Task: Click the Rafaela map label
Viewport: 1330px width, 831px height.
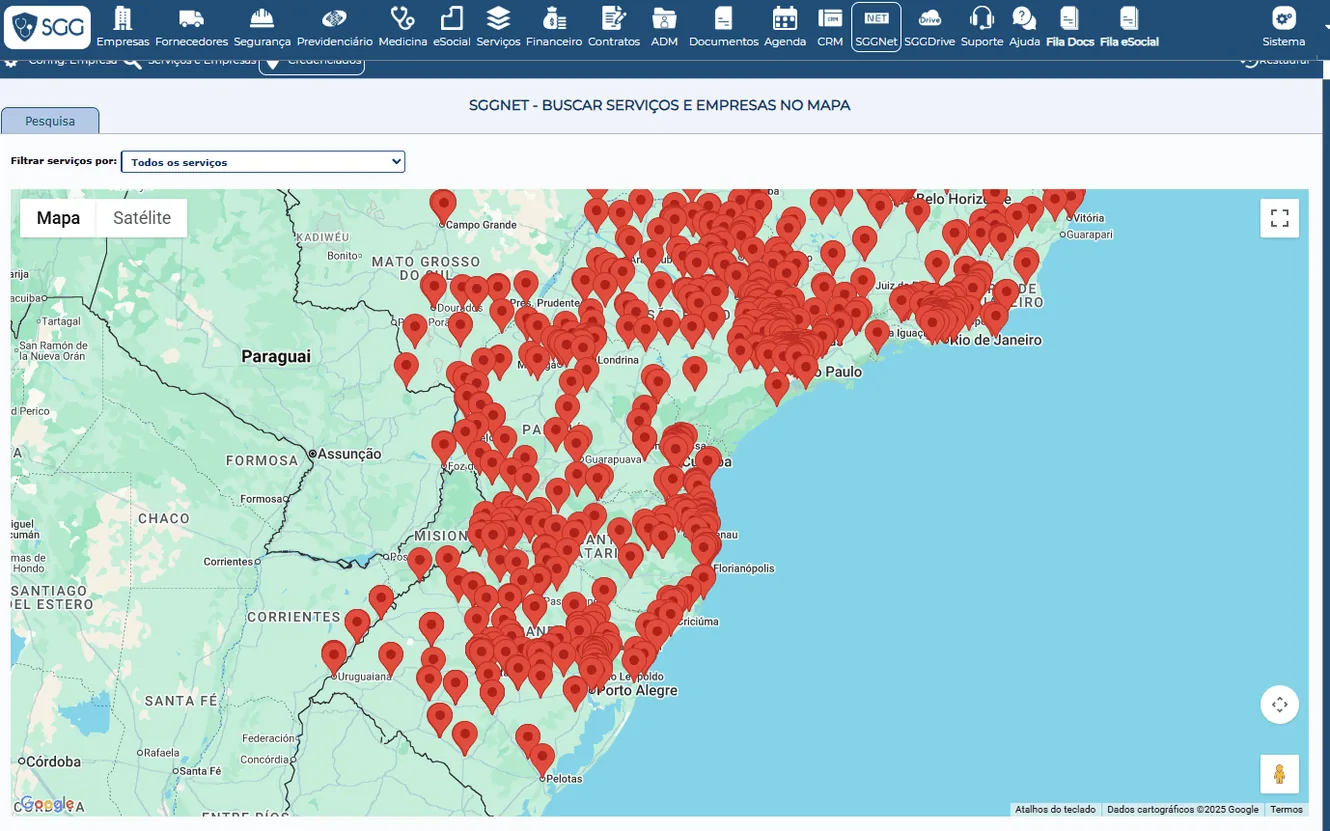Action: (160, 753)
